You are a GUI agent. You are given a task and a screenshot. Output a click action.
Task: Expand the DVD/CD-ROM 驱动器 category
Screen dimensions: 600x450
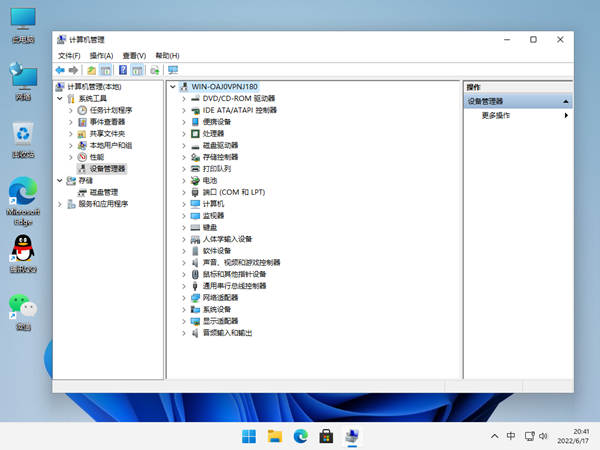coord(183,98)
